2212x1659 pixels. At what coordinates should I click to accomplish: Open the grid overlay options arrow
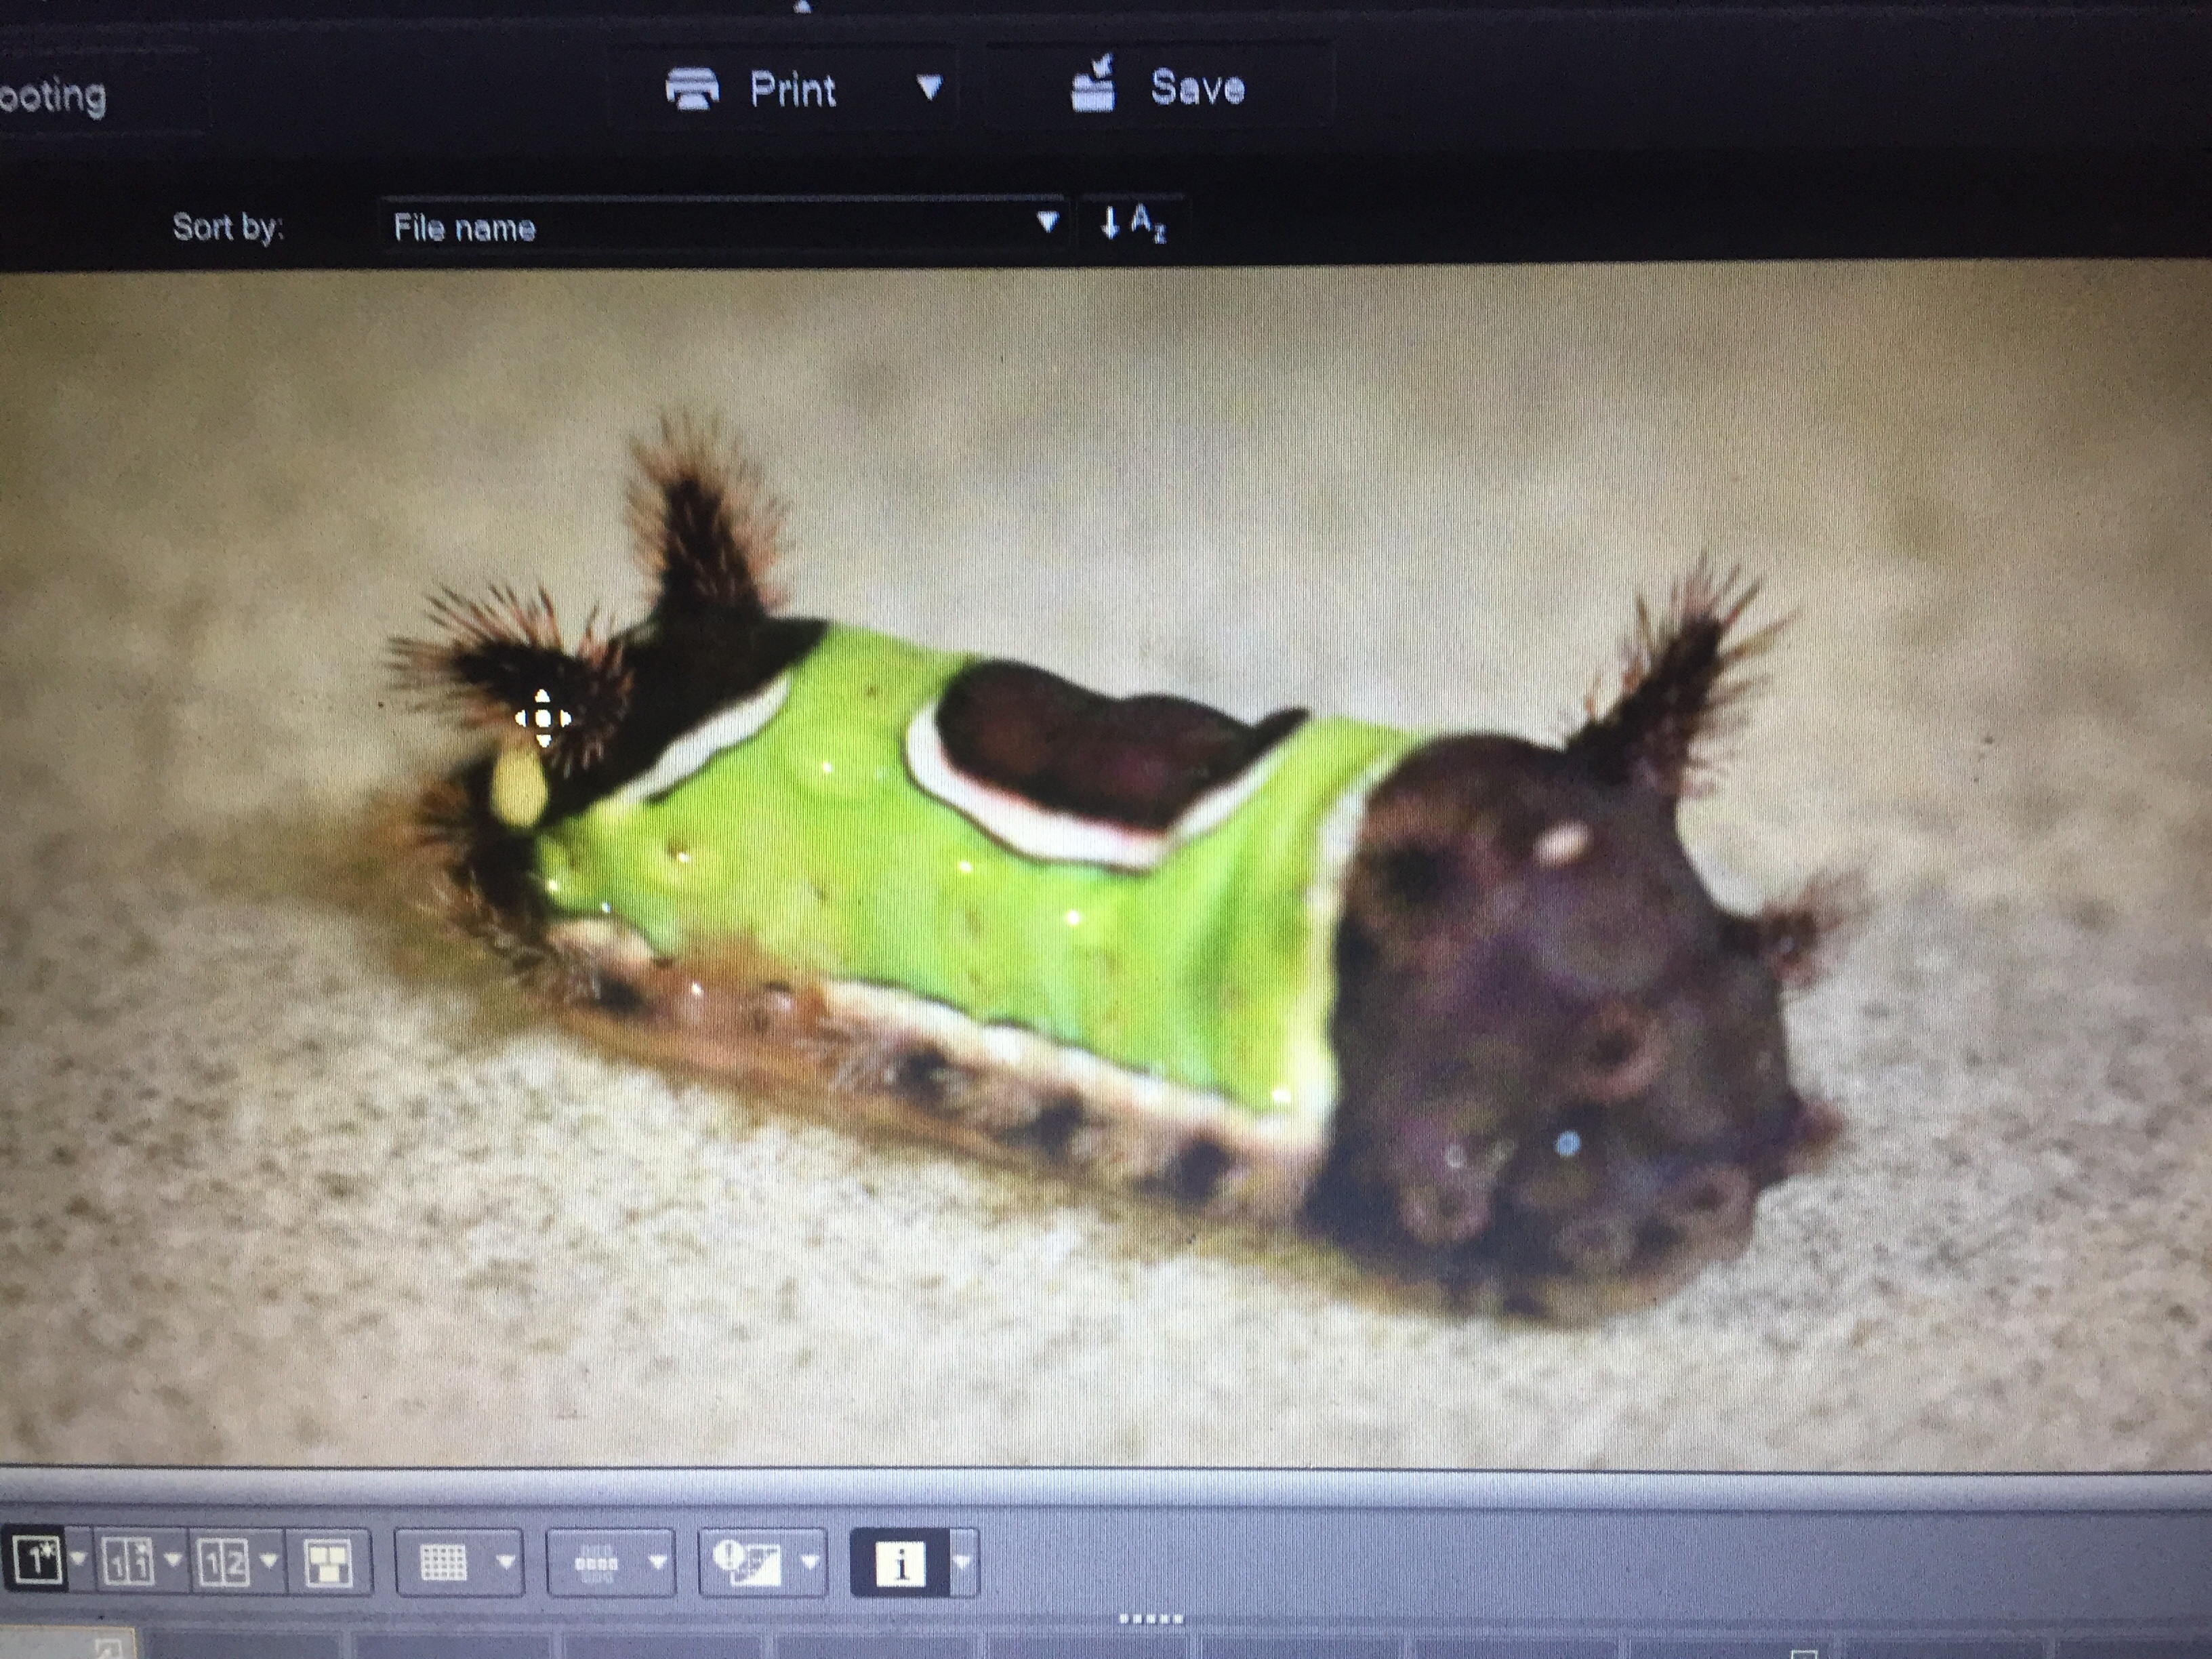pos(506,1561)
